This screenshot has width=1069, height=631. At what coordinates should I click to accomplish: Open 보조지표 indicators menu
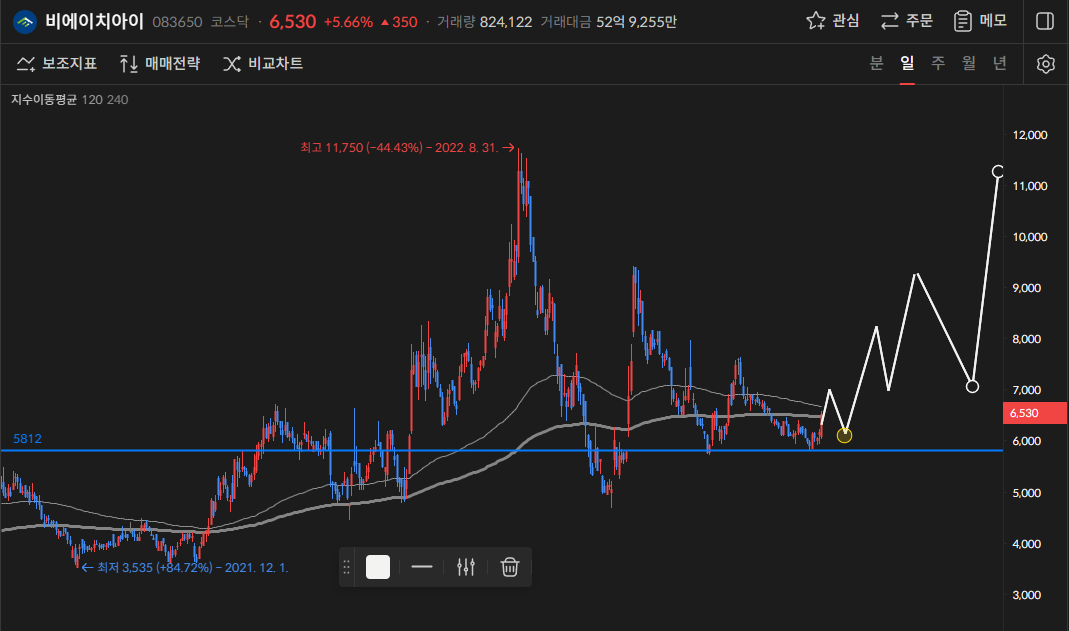tap(57, 63)
